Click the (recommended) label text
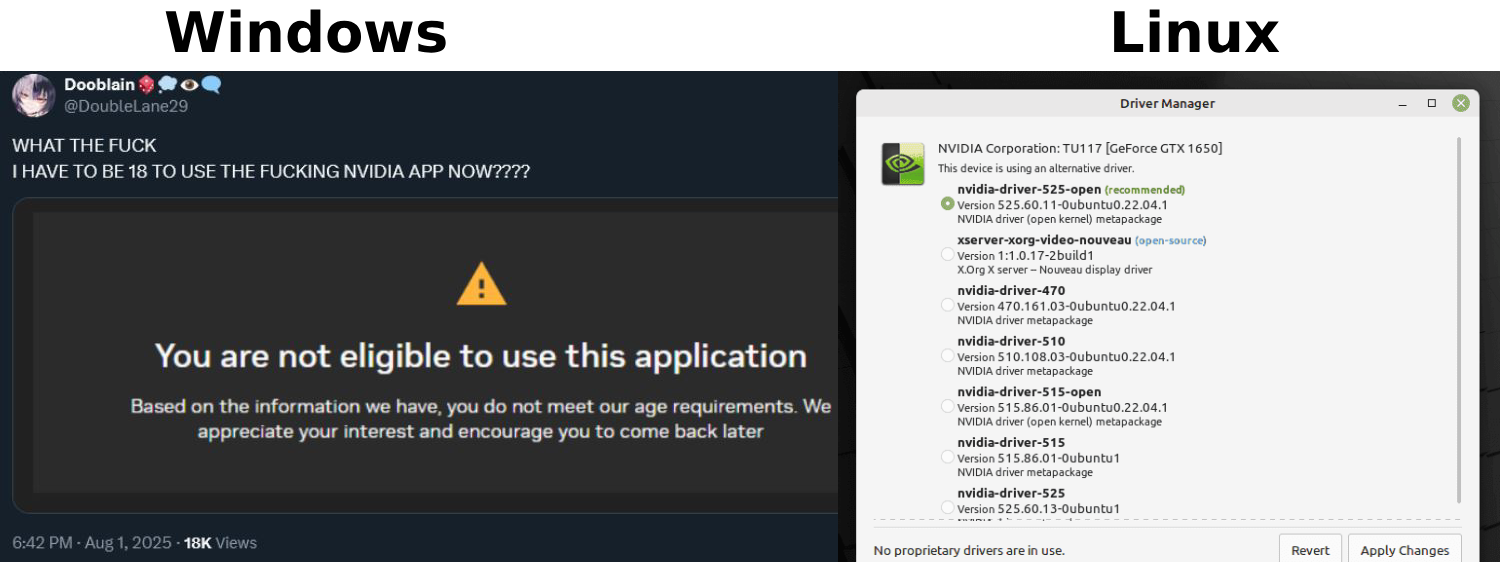The width and height of the screenshot is (1500, 562). pyautogui.click(x=1145, y=189)
